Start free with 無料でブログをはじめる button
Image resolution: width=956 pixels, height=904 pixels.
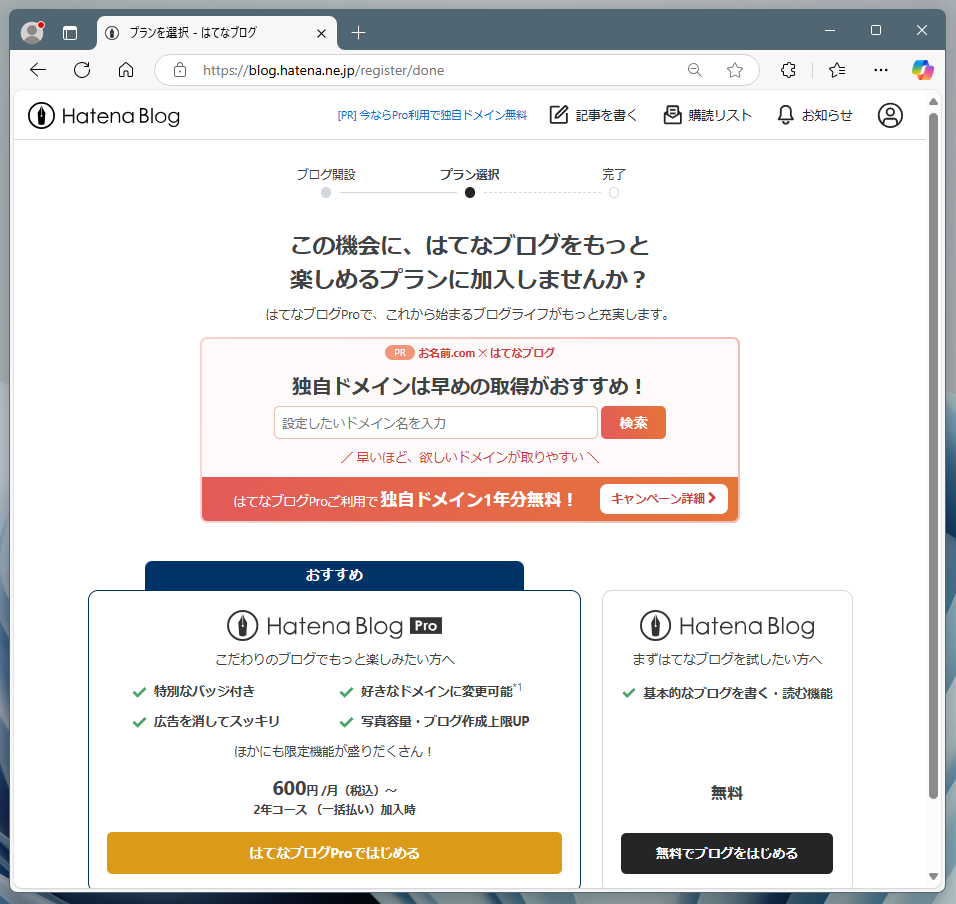pos(727,853)
